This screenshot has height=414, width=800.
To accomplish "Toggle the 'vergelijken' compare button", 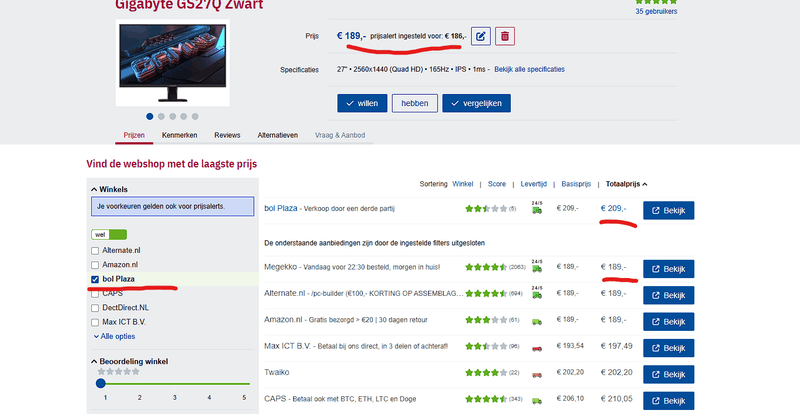I will (477, 103).
